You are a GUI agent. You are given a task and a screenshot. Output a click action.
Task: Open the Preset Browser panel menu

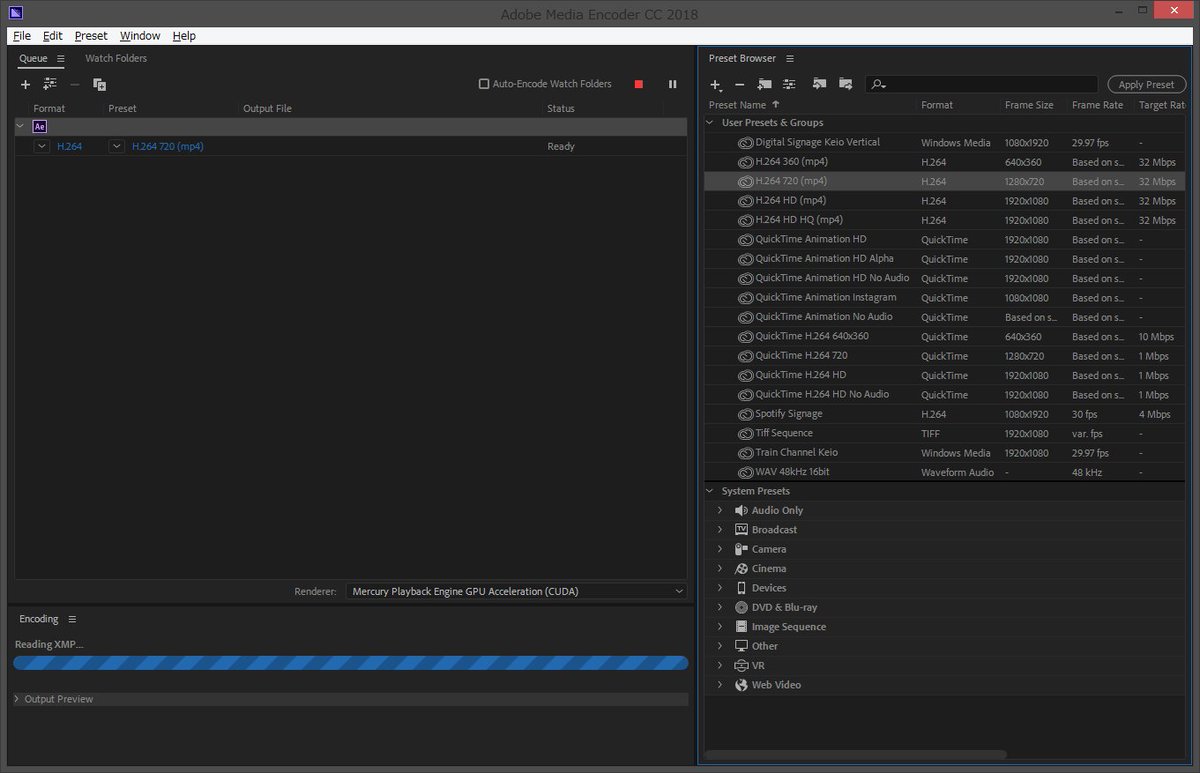pyautogui.click(x=790, y=59)
